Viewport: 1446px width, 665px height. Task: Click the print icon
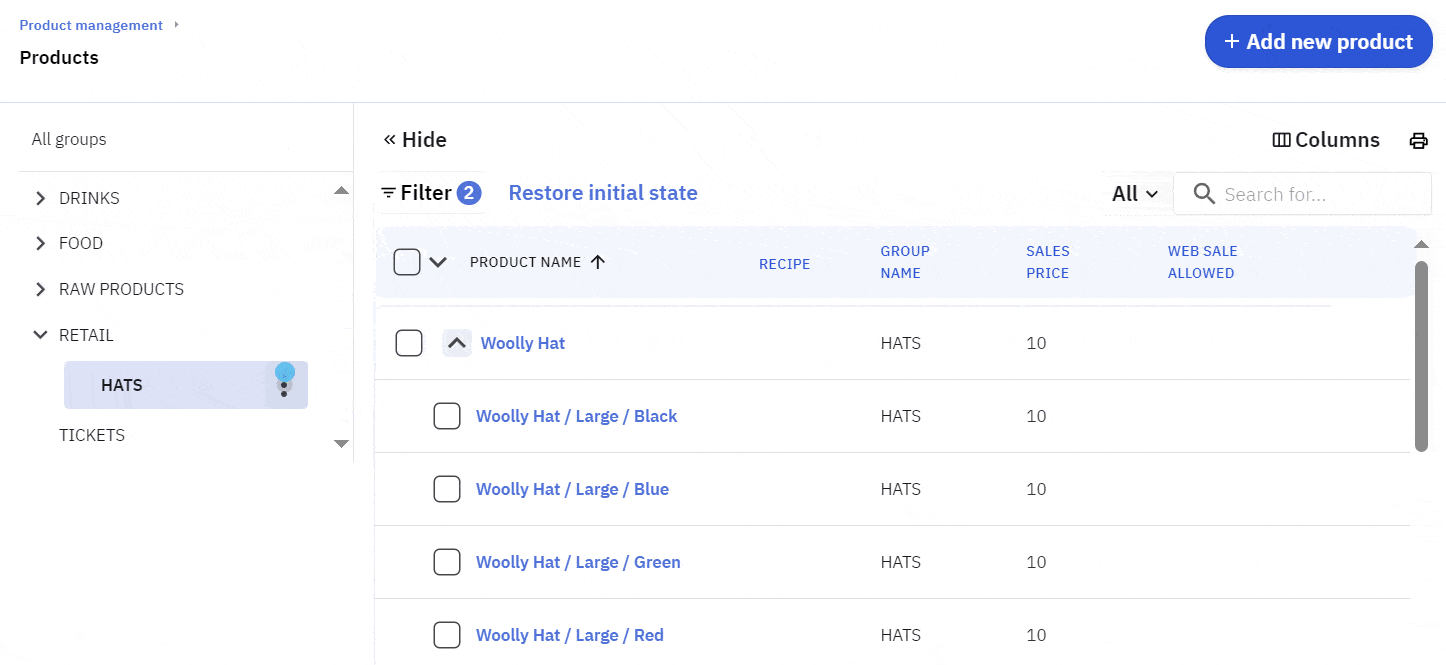[1418, 141]
